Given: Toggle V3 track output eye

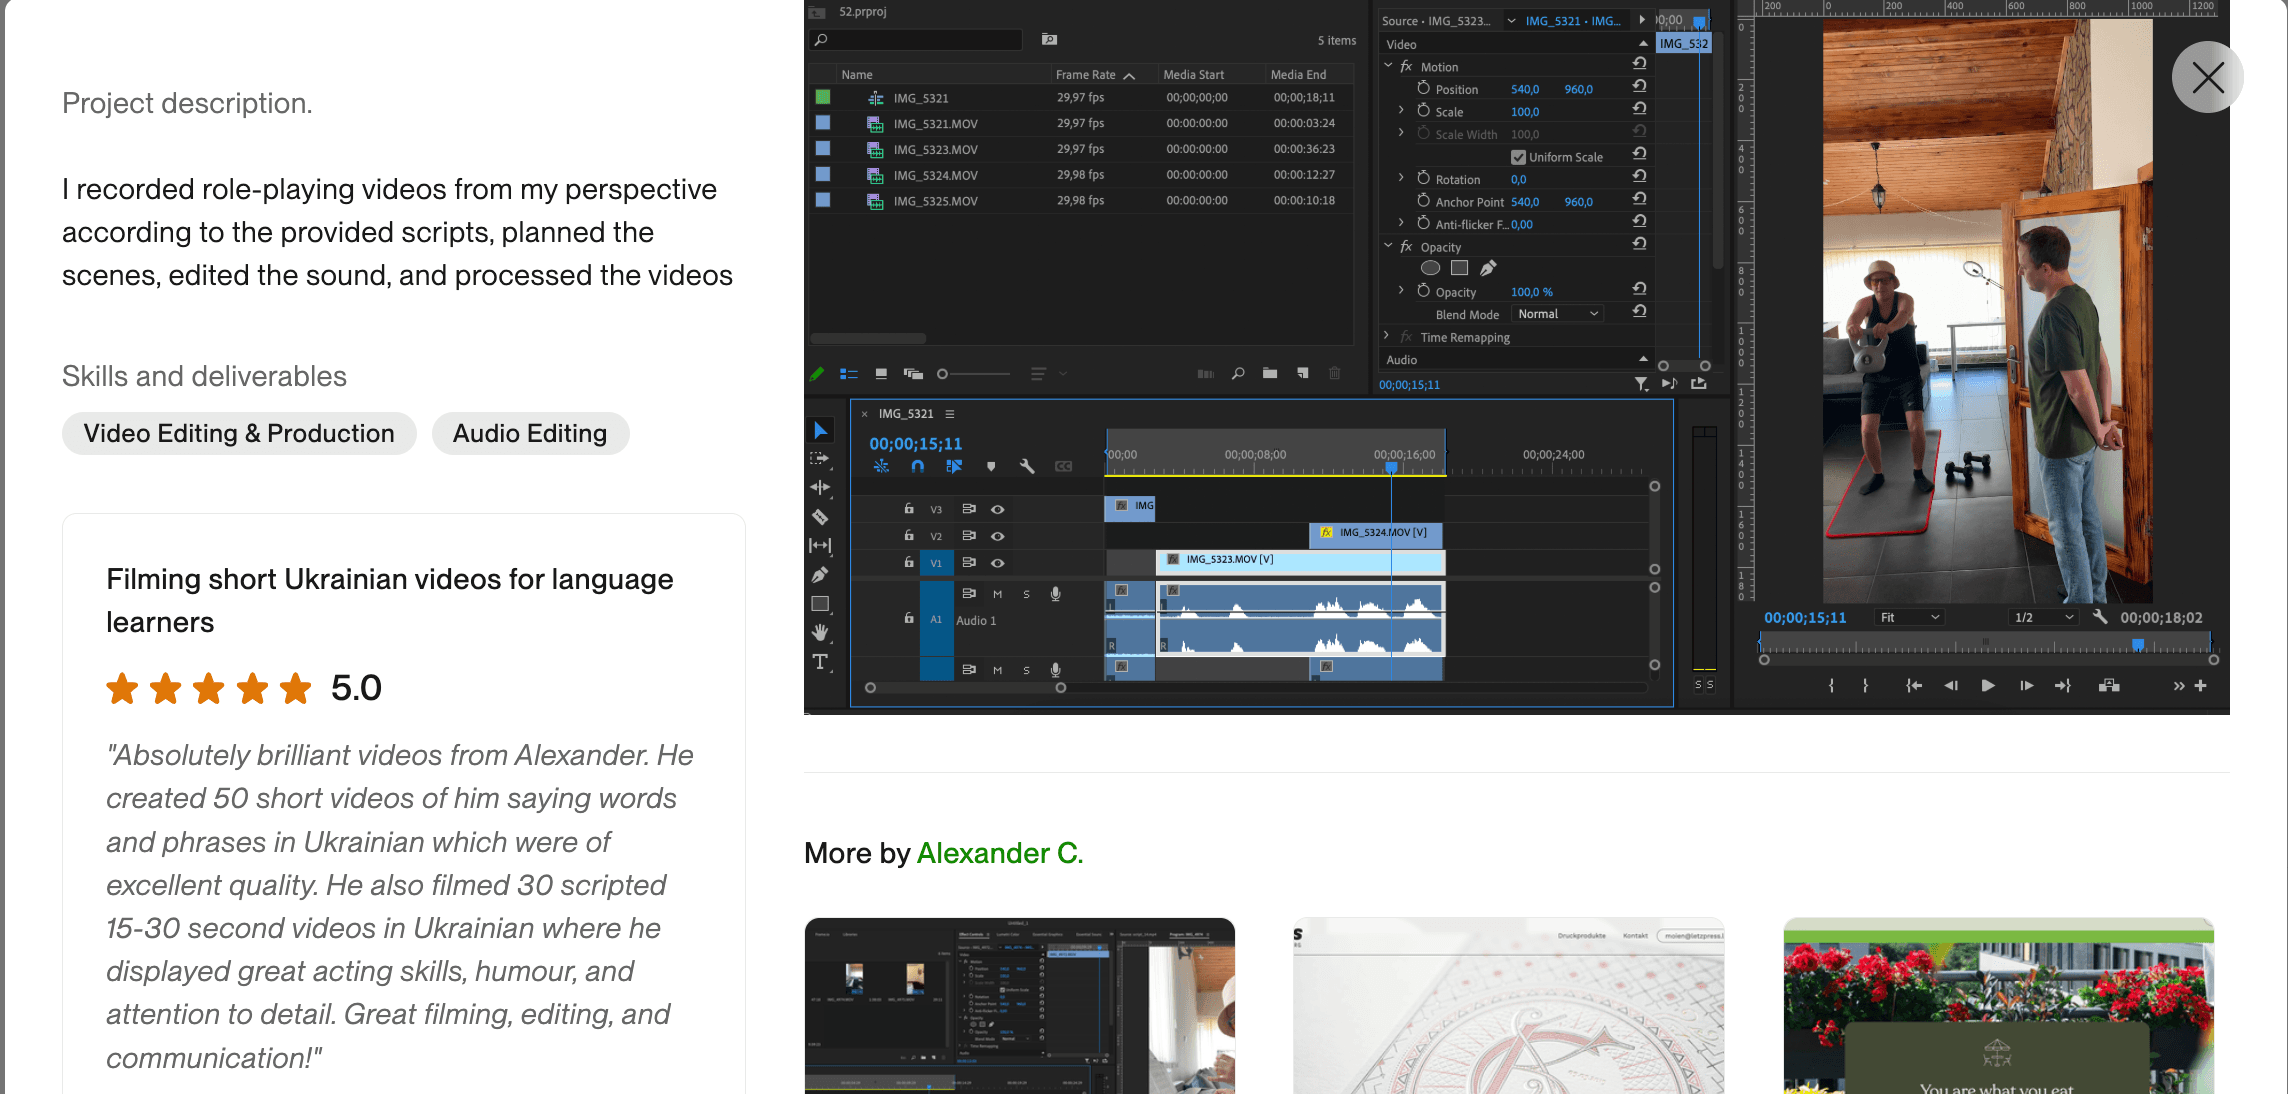Looking at the screenshot, I should [998, 510].
